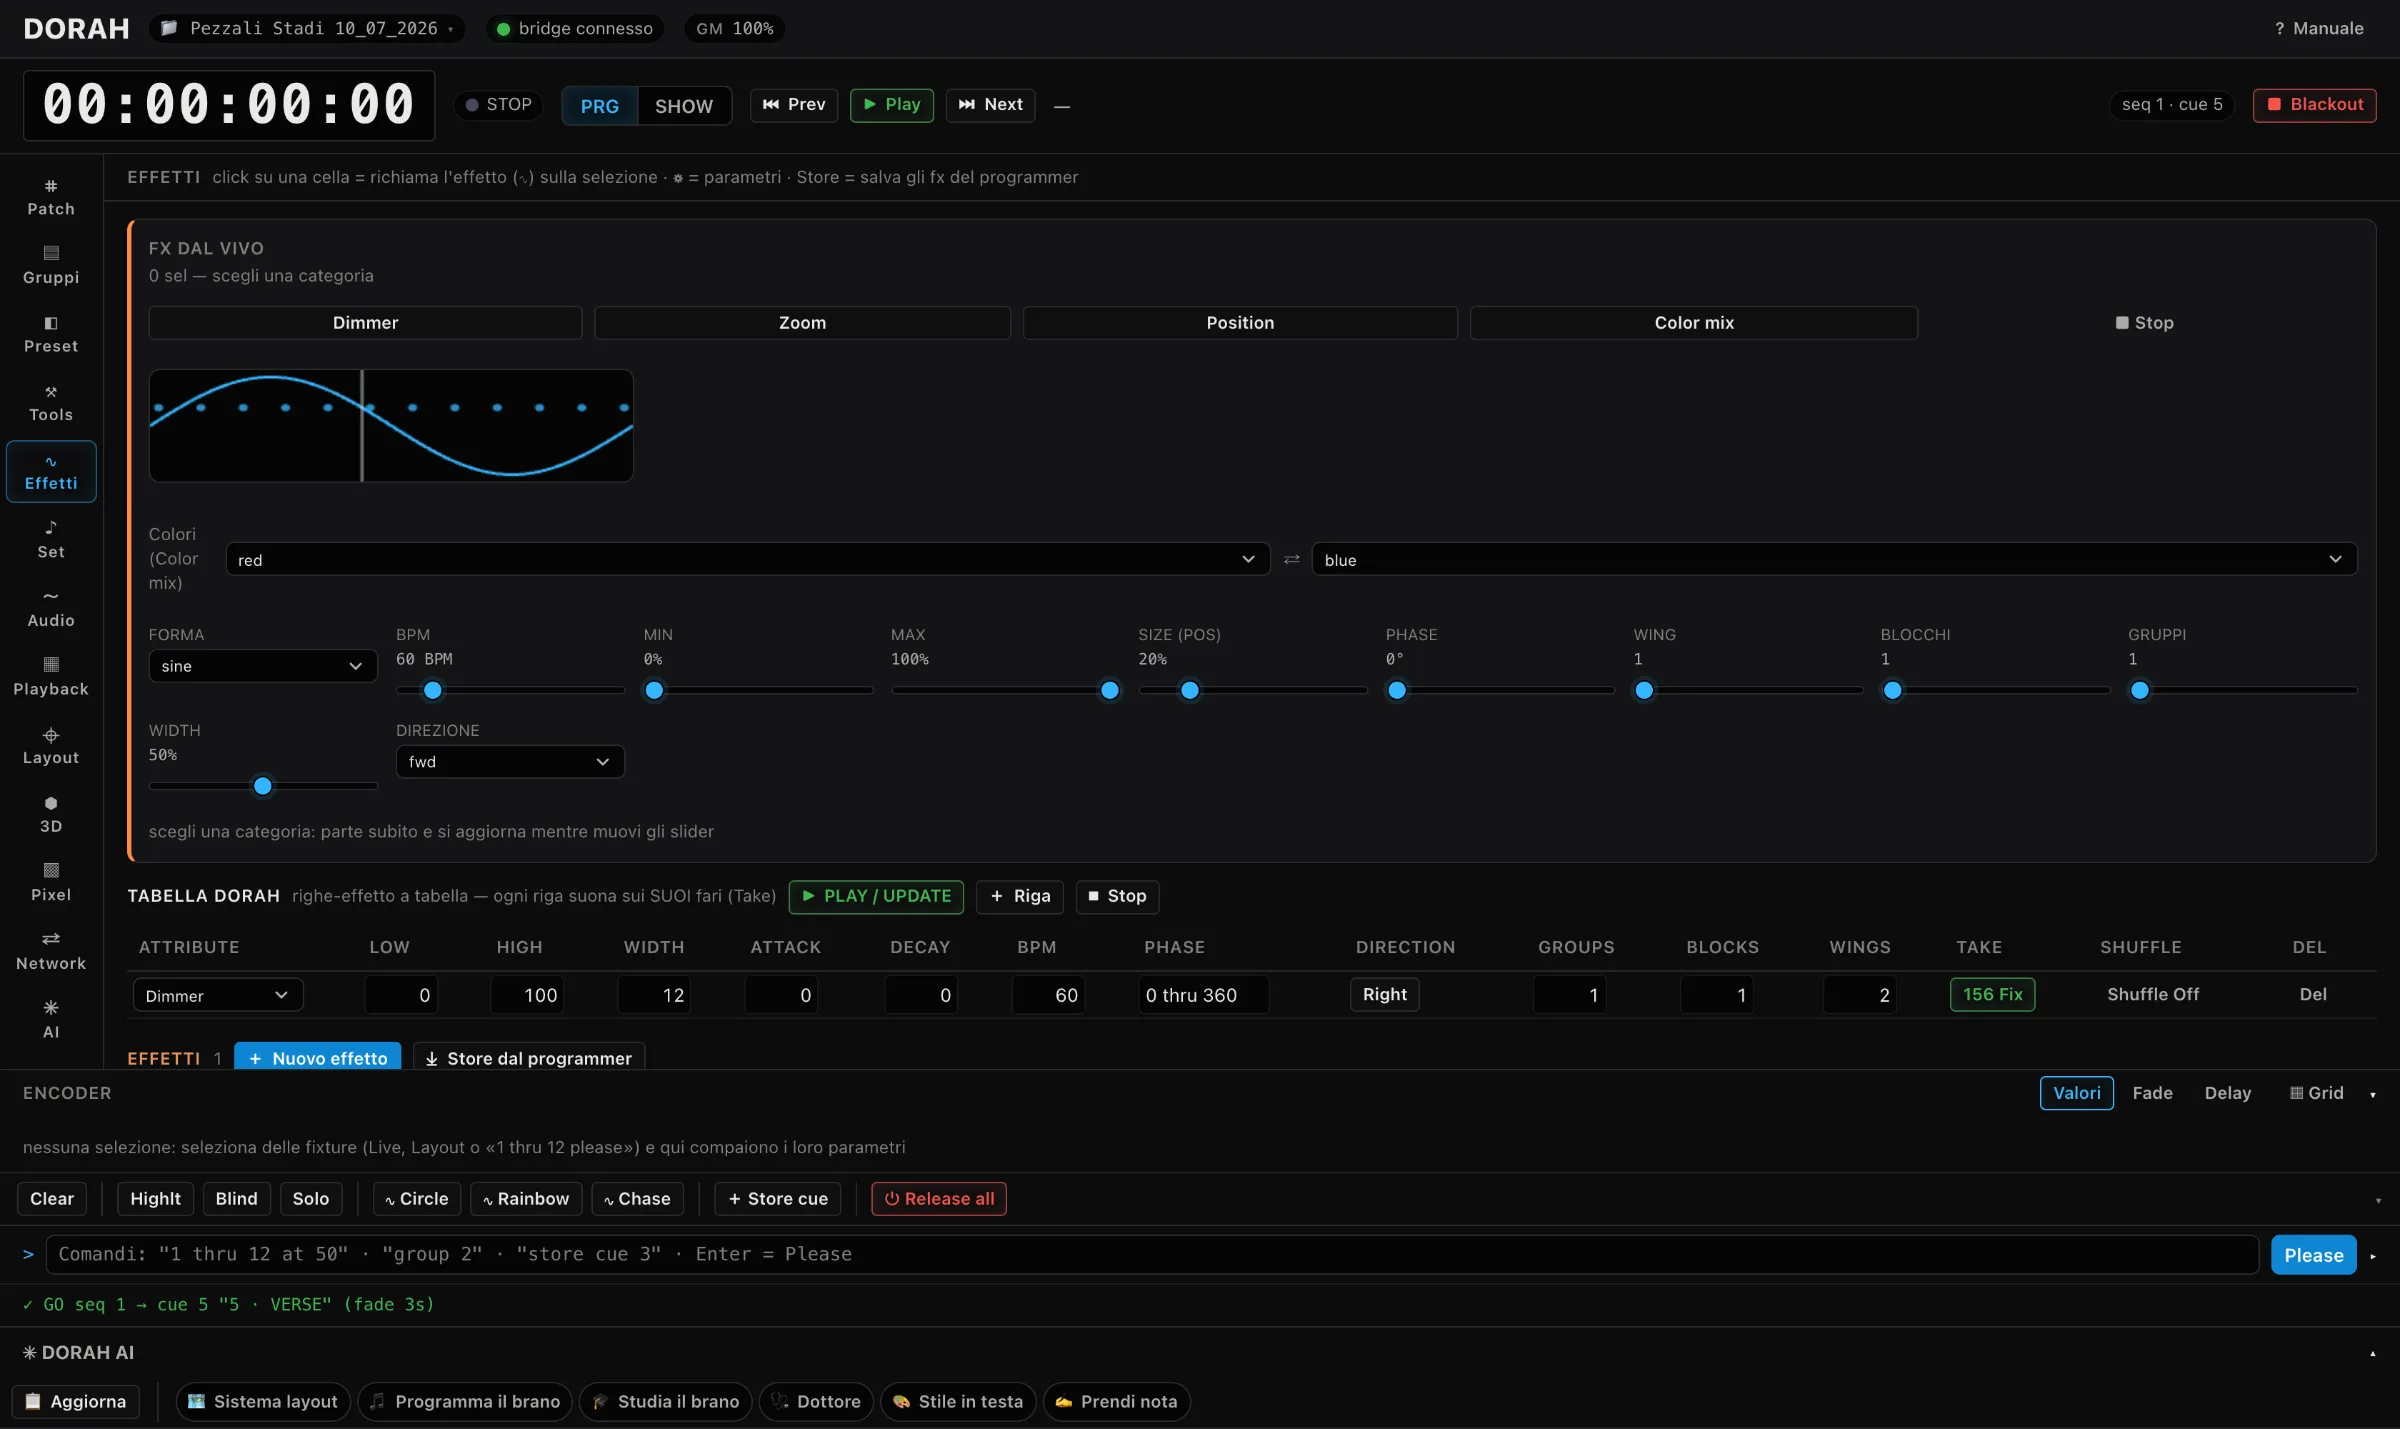Open the Audio sidebar icon
This screenshot has height=1429, width=2400.
(x=51, y=609)
